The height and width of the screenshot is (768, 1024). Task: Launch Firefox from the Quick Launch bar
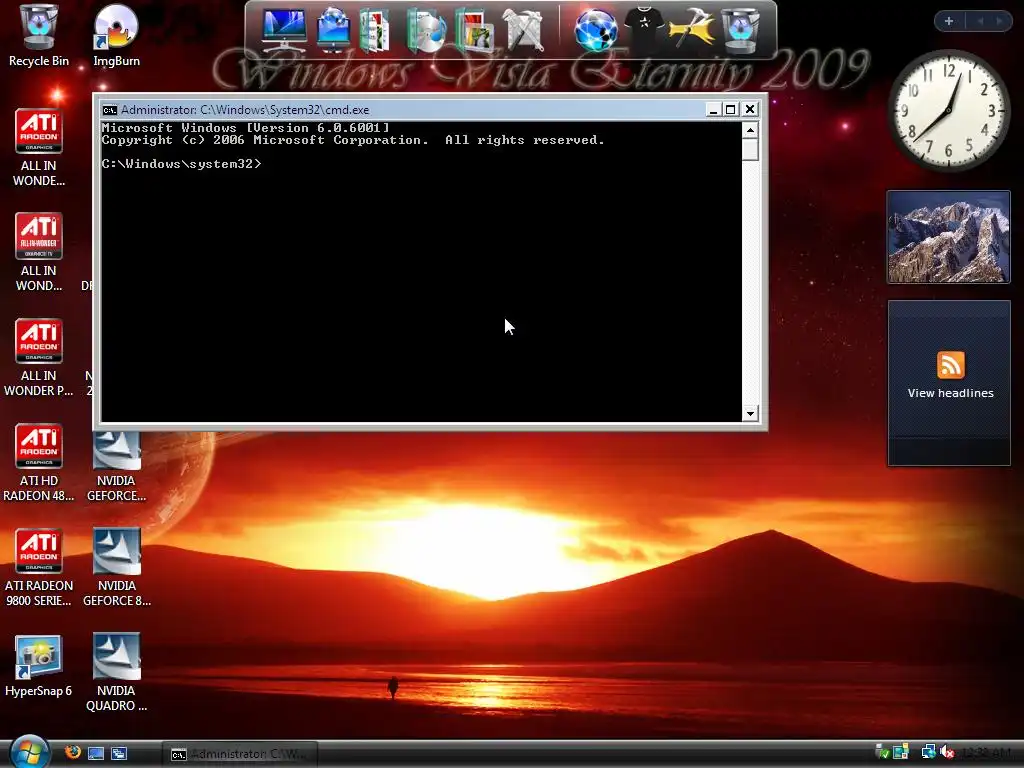click(x=73, y=752)
